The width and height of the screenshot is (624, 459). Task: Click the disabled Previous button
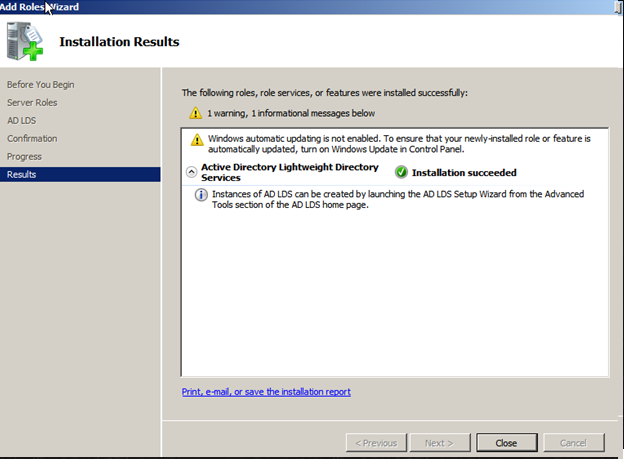pyautogui.click(x=376, y=443)
